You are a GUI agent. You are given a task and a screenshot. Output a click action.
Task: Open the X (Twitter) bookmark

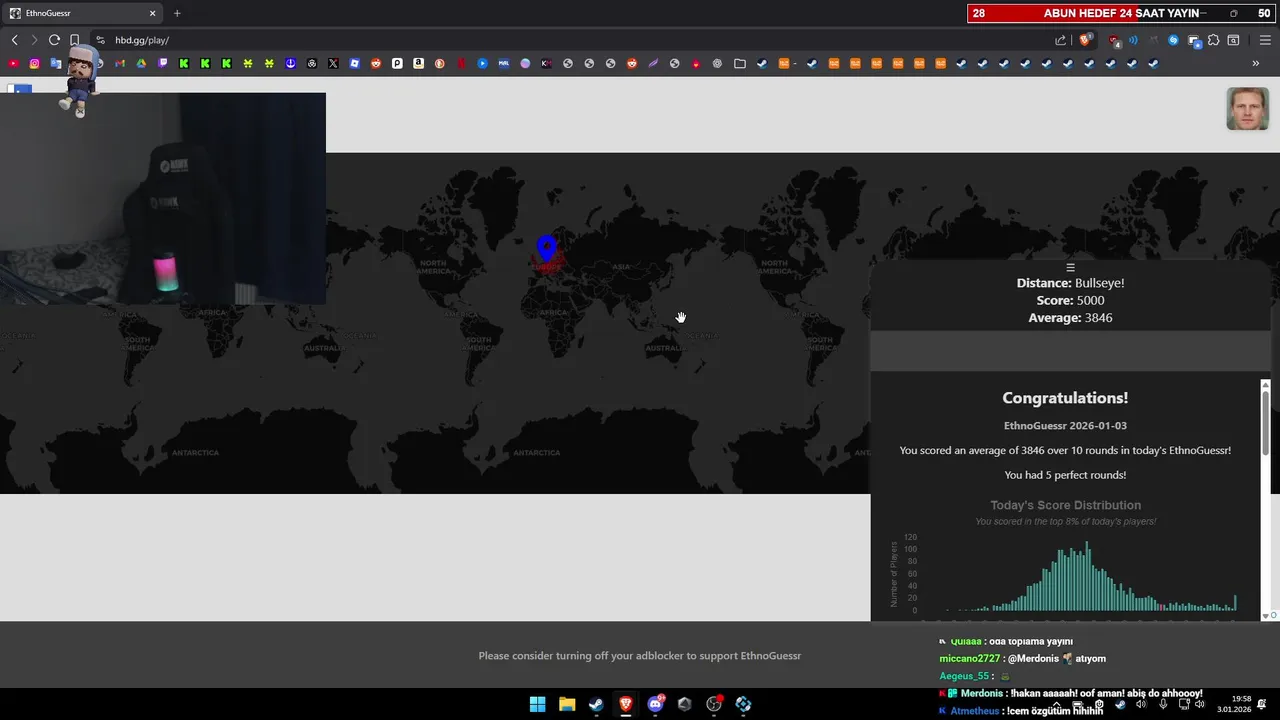pyautogui.click(x=333, y=63)
